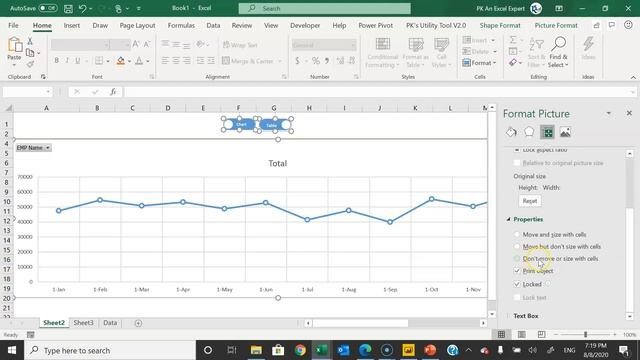Click the Table toggle shape on sheet
The height and width of the screenshot is (360, 640).
[x=275, y=125]
